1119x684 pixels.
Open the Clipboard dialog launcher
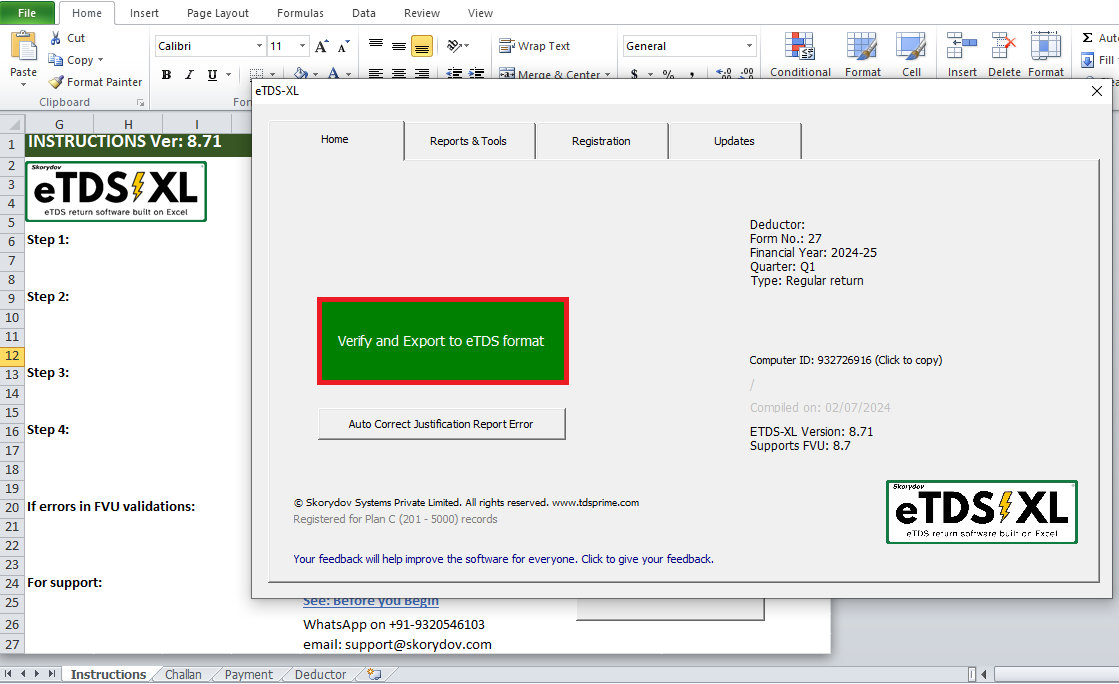[x=141, y=103]
